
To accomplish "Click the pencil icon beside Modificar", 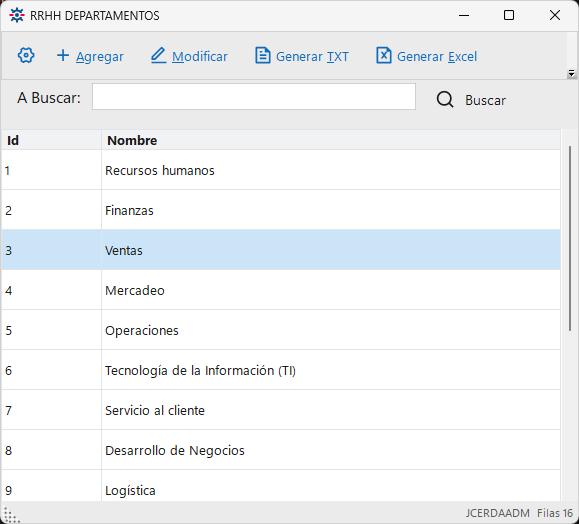I will 158,55.
